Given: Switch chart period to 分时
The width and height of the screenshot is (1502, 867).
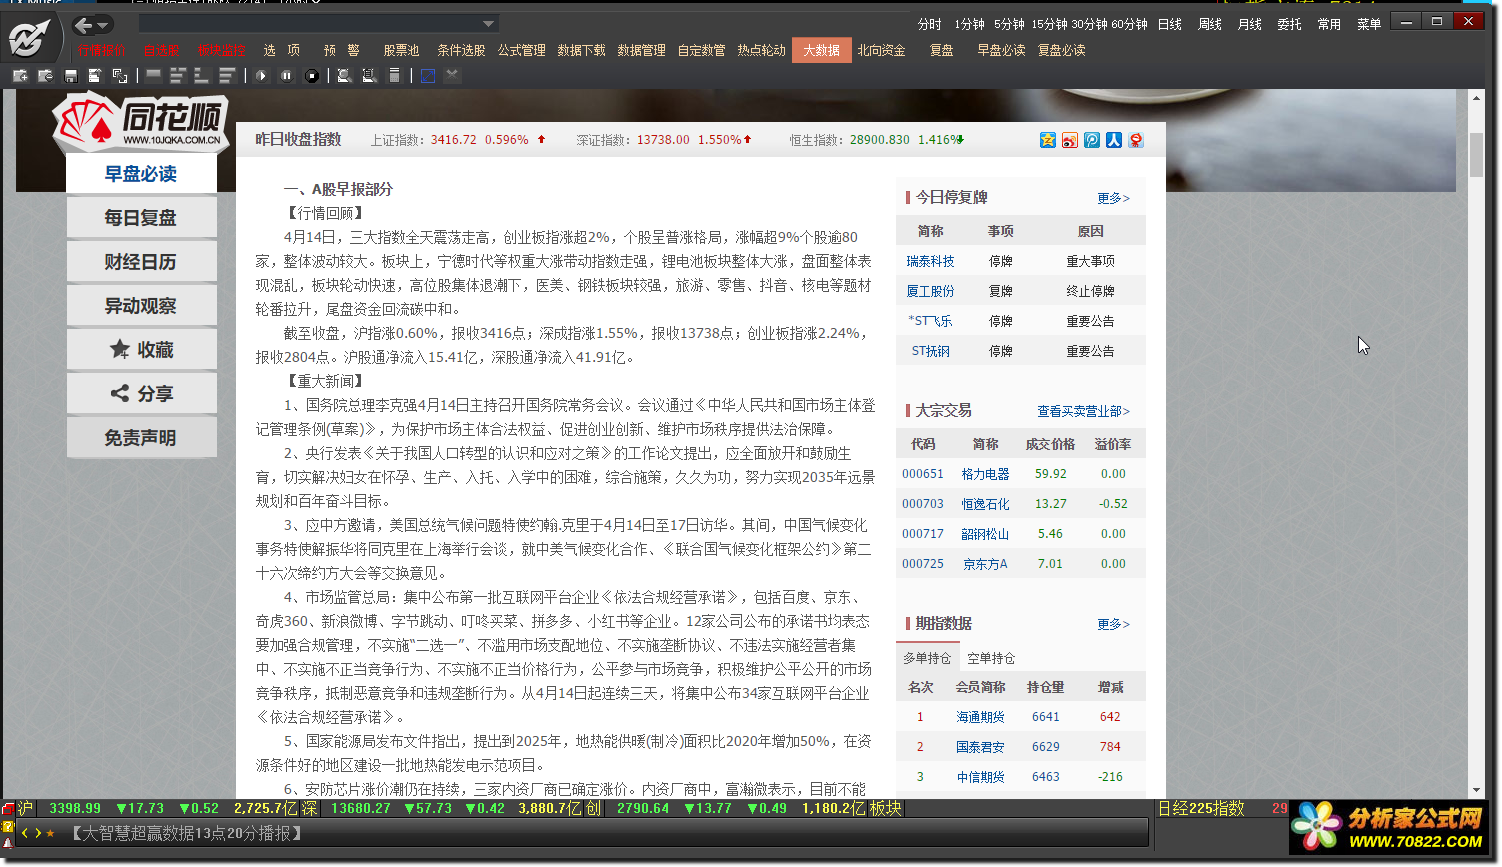Looking at the screenshot, I should pos(930,24).
